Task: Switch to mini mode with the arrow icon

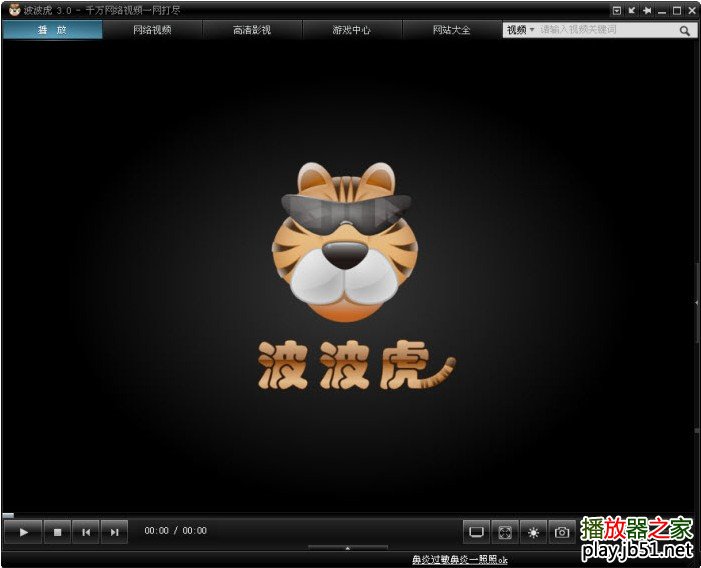Action: (632, 10)
